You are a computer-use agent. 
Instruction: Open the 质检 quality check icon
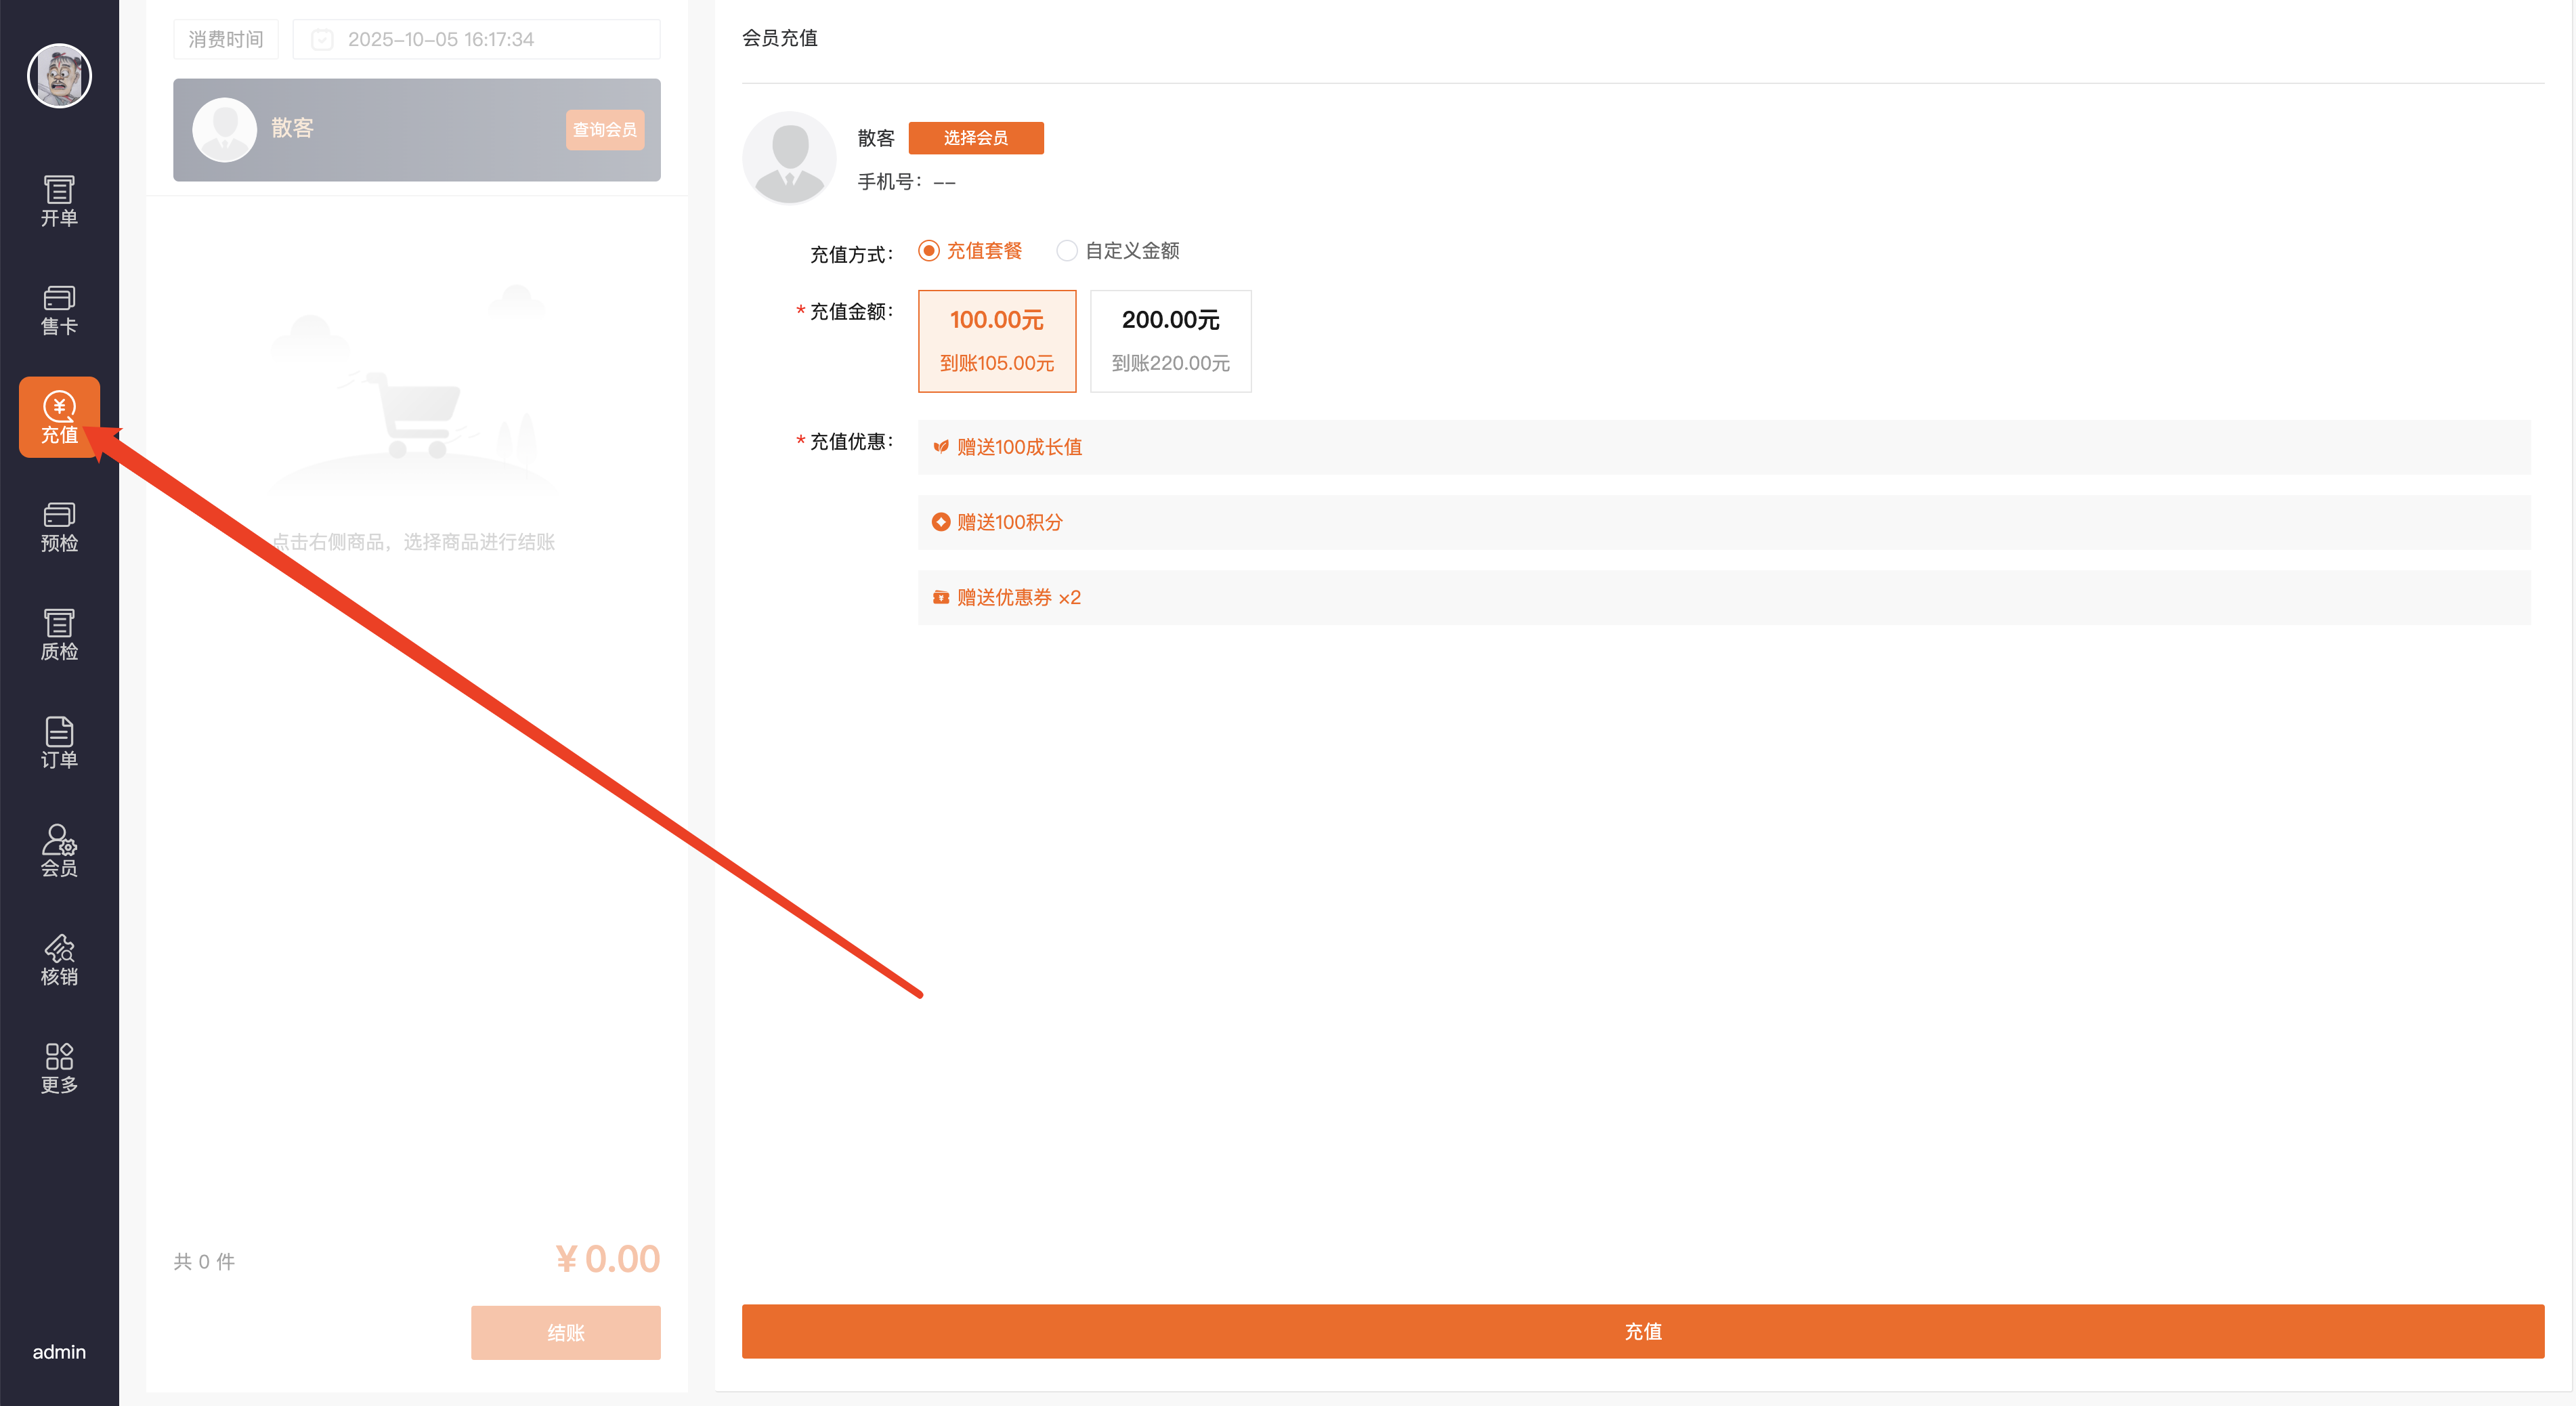(x=59, y=634)
